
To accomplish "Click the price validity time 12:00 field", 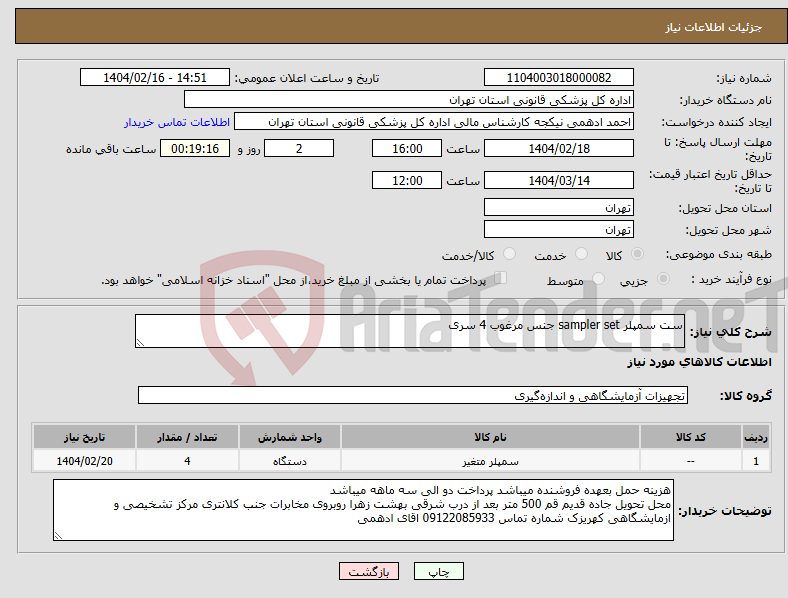I will (x=407, y=180).
